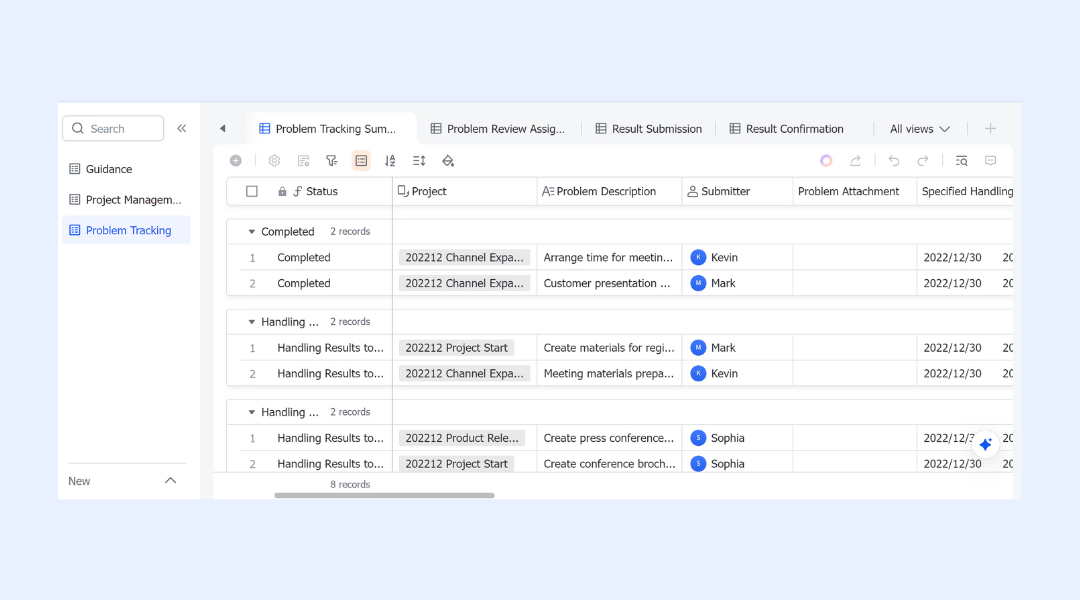Collapse the Handling group above the Sophia rows
Viewport: 1080px width, 600px height.
[251, 412]
